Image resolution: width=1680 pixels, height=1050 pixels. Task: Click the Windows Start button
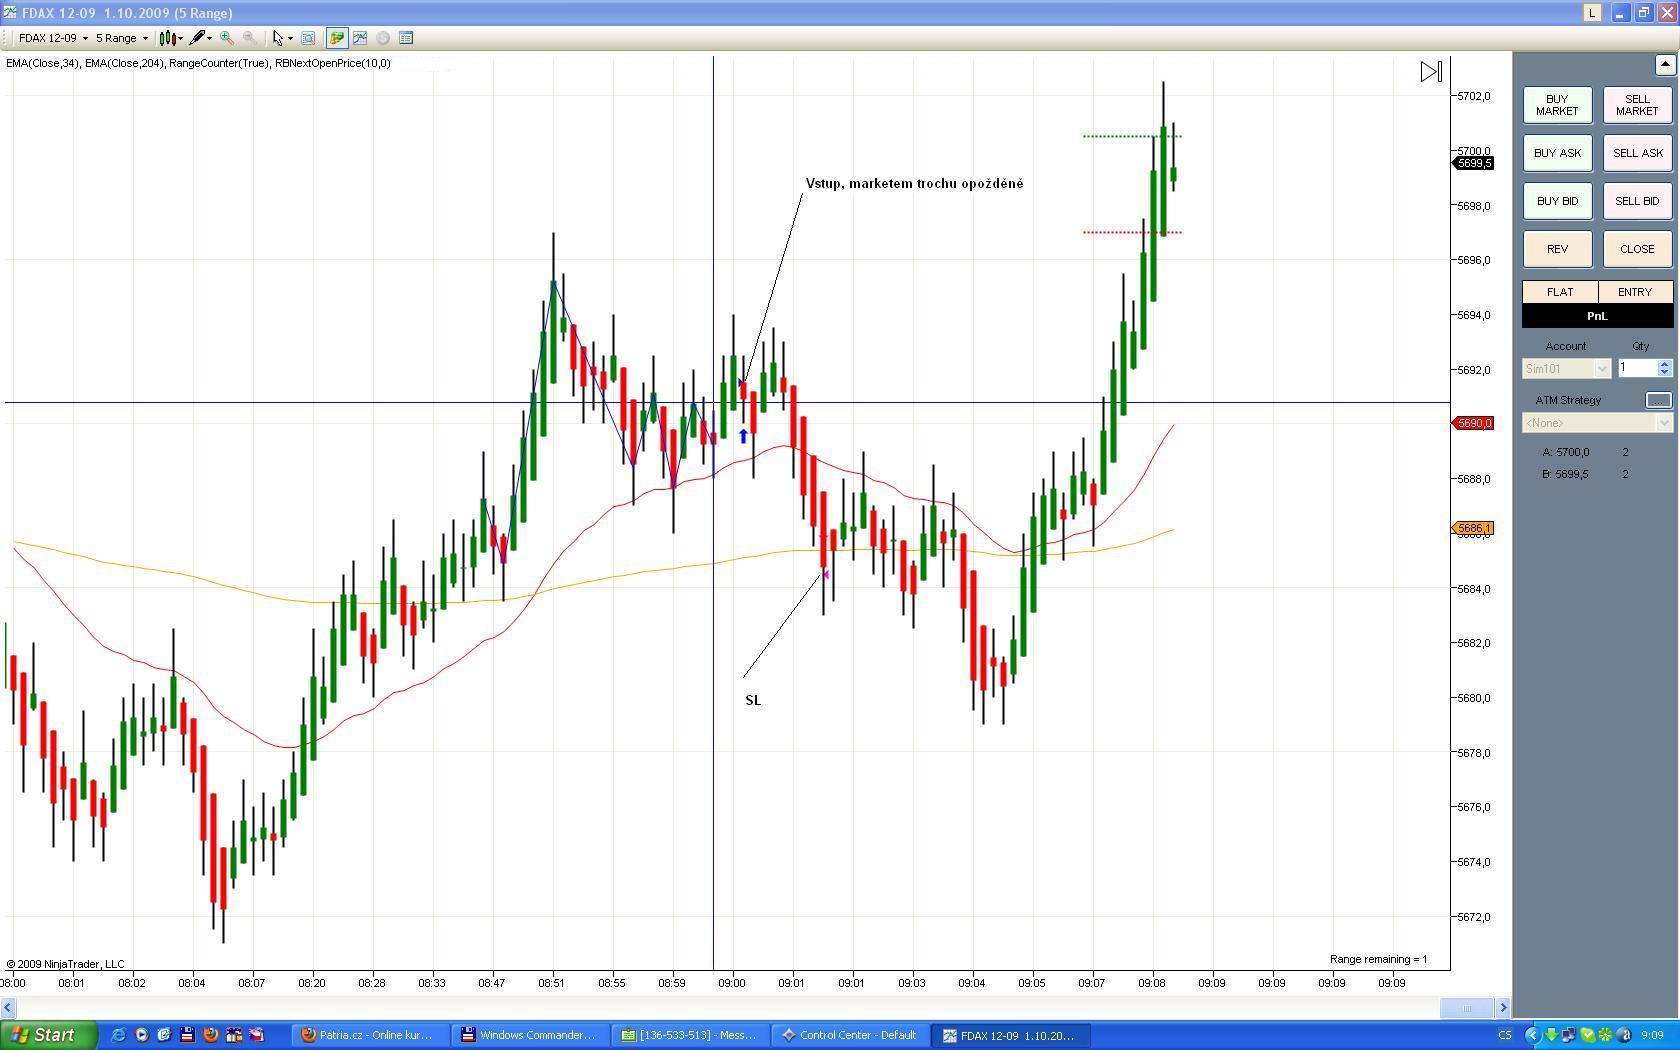click(x=48, y=1035)
